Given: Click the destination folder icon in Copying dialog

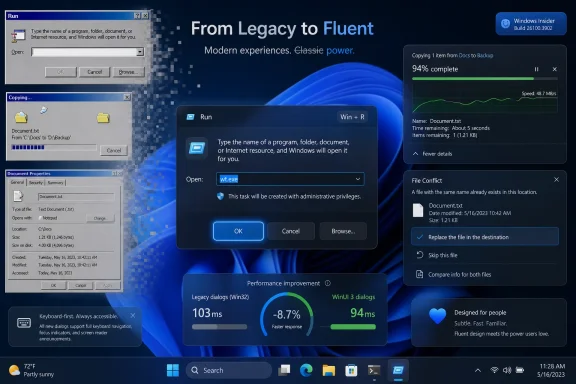Looking at the screenshot, I should coord(103,118).
